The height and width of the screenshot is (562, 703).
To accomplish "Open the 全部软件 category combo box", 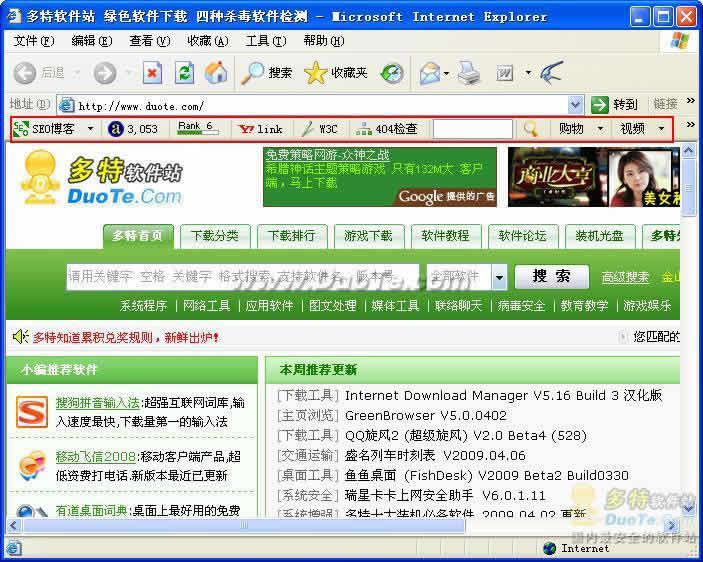I will click(x=467, y=277).
